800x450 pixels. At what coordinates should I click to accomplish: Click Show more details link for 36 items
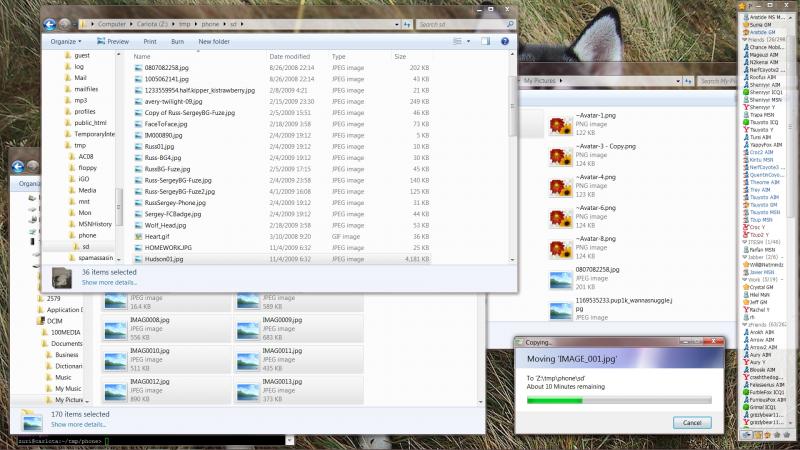pos(109,283)
